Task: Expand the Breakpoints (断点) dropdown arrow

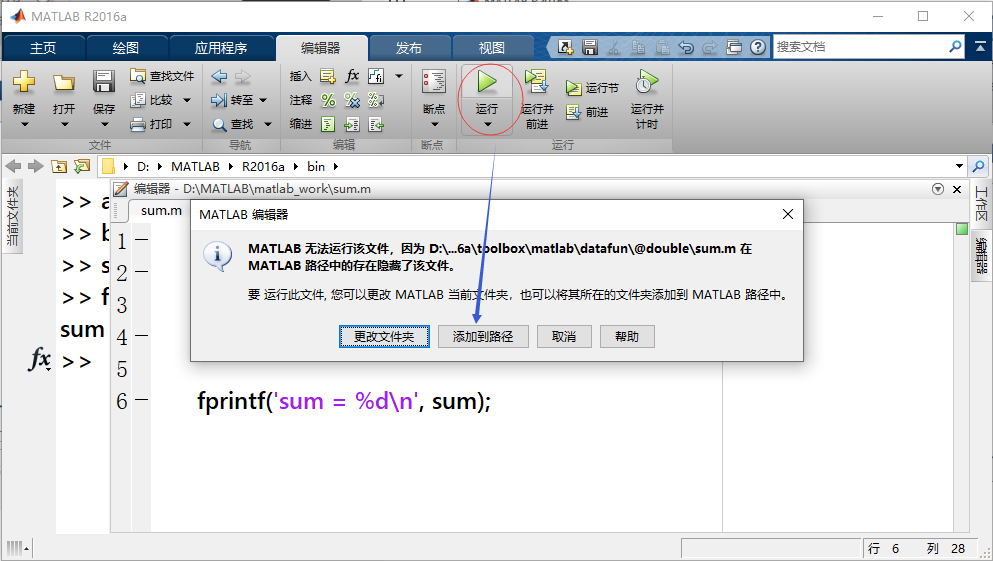Action: (x=434, y=125)
